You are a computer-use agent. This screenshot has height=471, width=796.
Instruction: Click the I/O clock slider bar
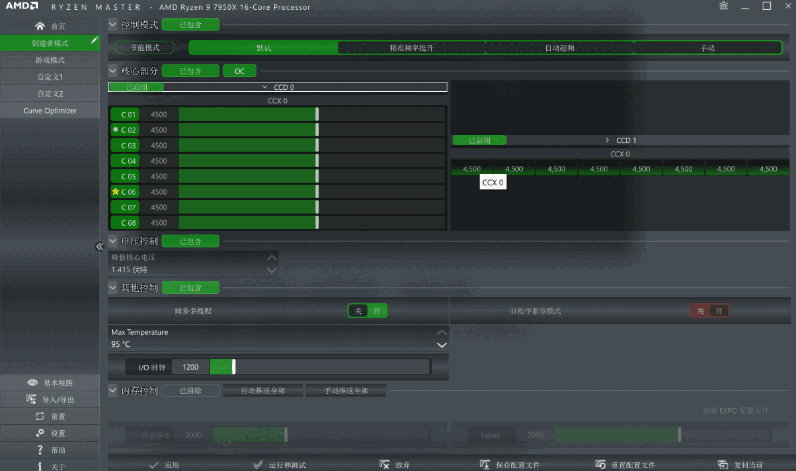point(330,367)
